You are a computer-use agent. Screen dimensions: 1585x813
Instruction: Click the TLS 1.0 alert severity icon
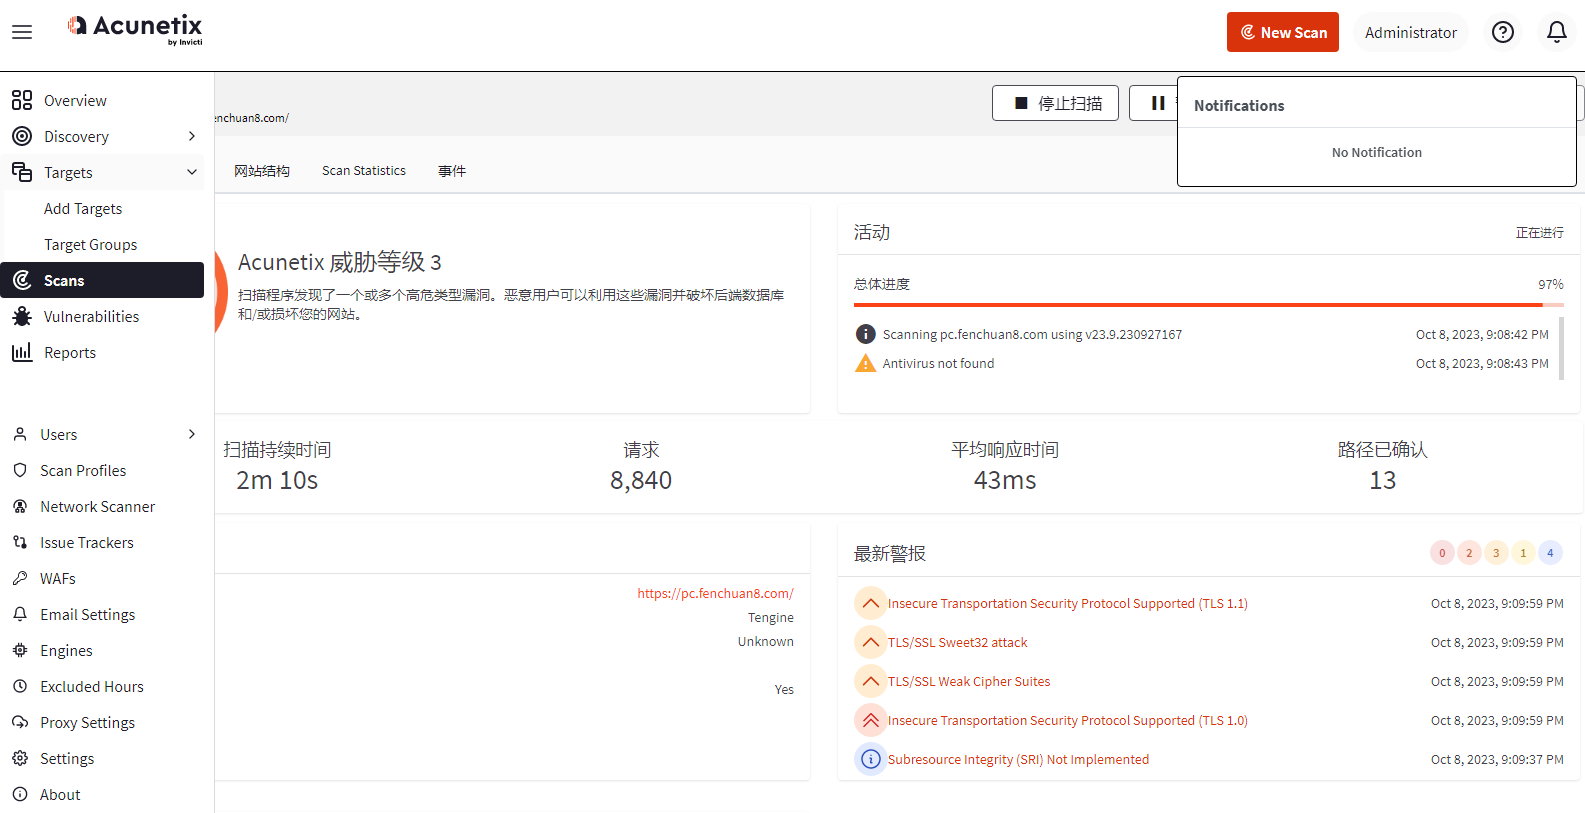871,720
